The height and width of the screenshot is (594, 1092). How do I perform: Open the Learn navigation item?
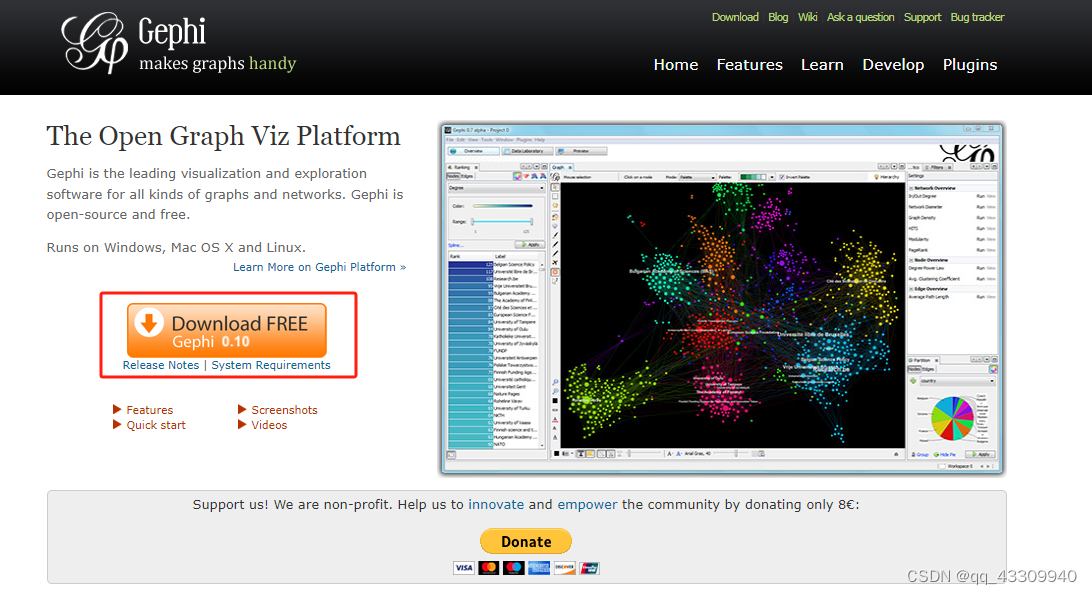[822, 65]
